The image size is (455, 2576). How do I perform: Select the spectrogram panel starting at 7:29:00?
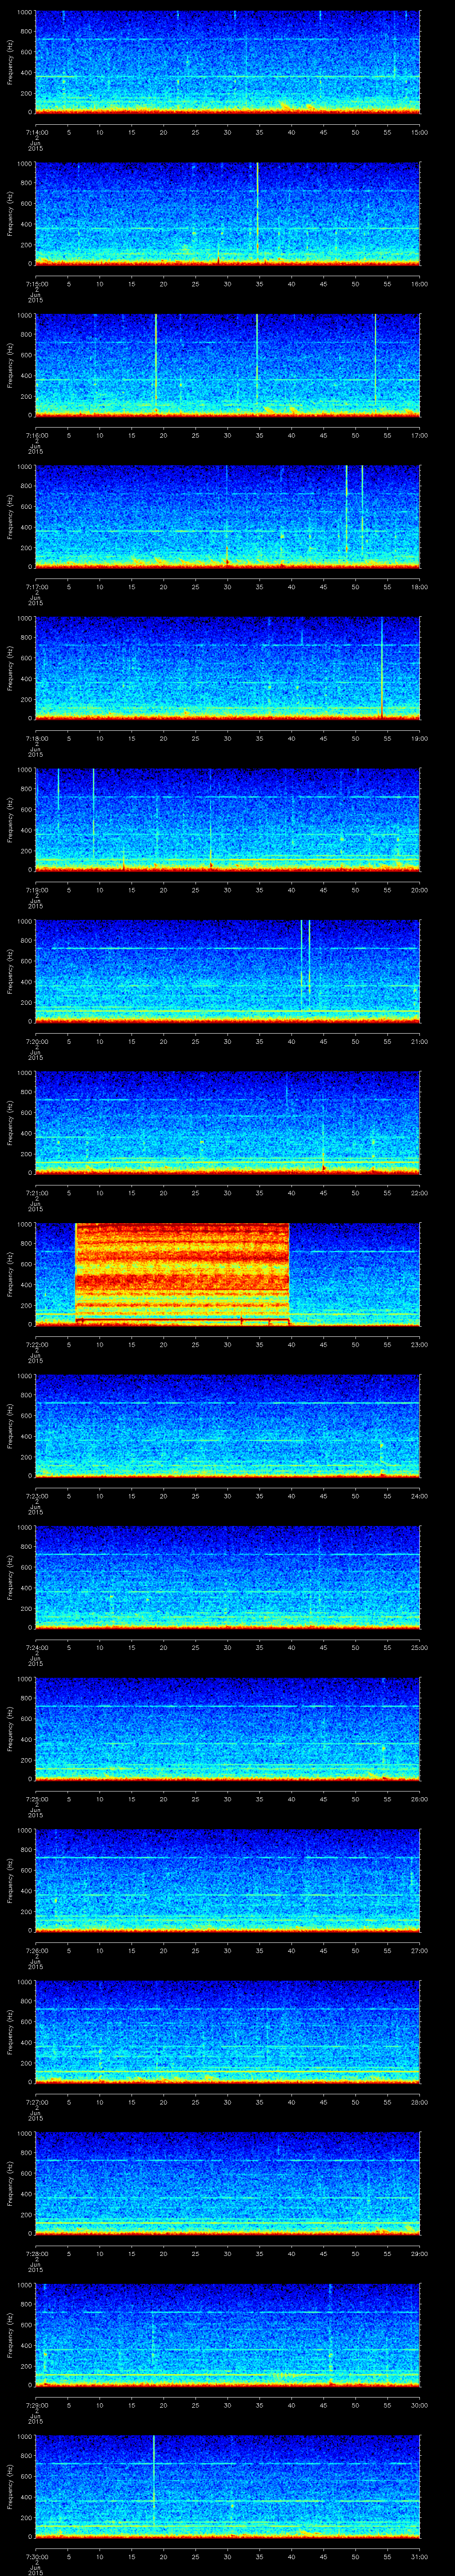(x=228, y=2334)
